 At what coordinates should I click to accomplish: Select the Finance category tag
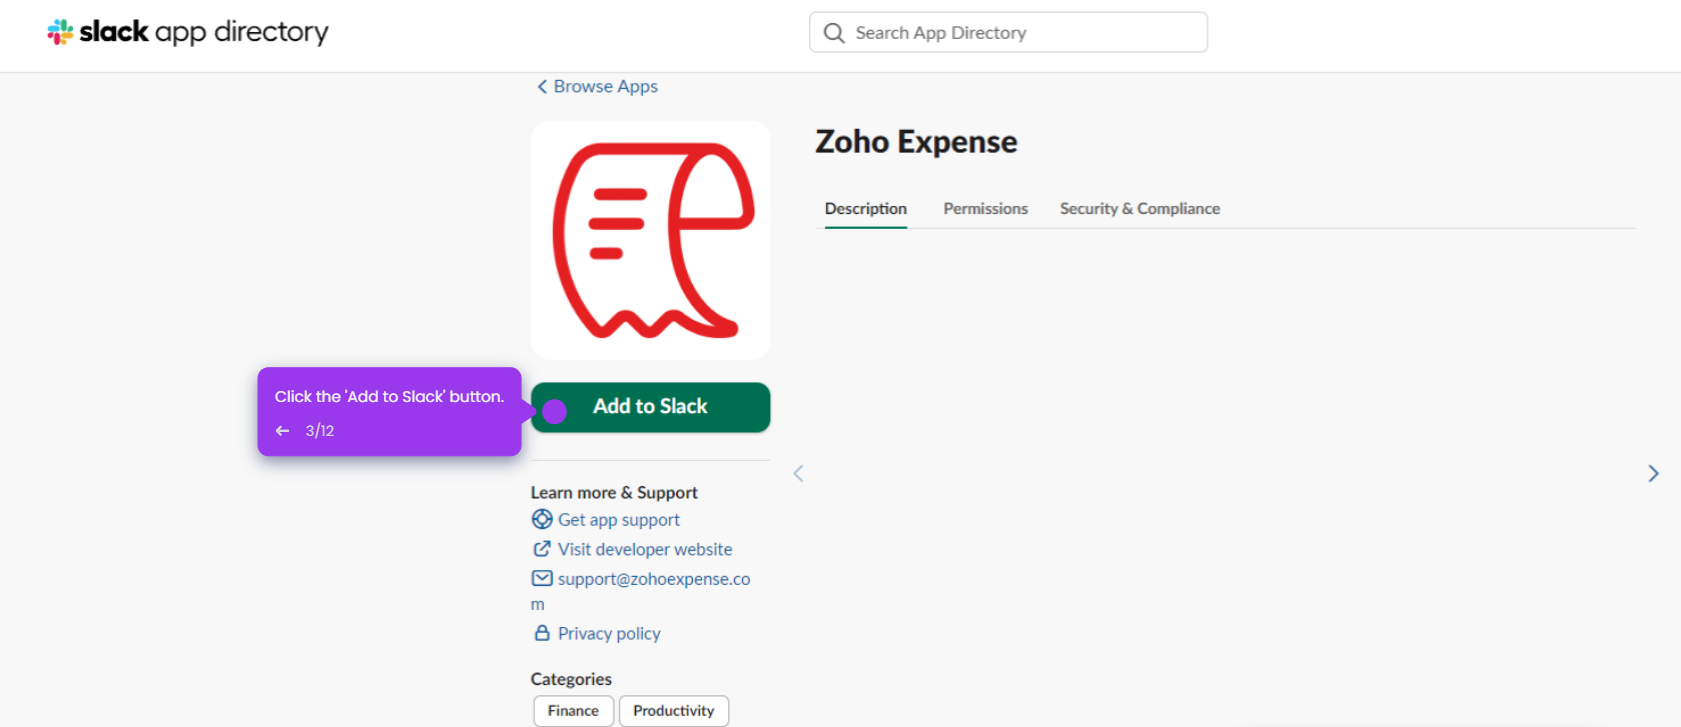coord(573,711)
